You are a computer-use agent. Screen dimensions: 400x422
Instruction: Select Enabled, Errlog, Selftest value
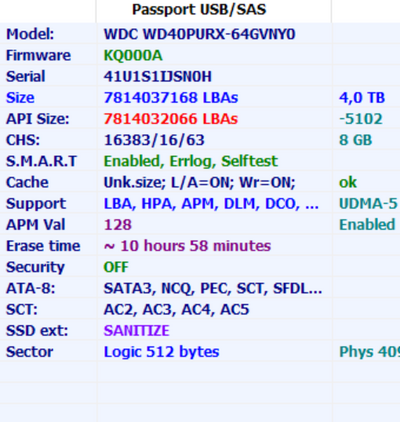pos(191,161)
